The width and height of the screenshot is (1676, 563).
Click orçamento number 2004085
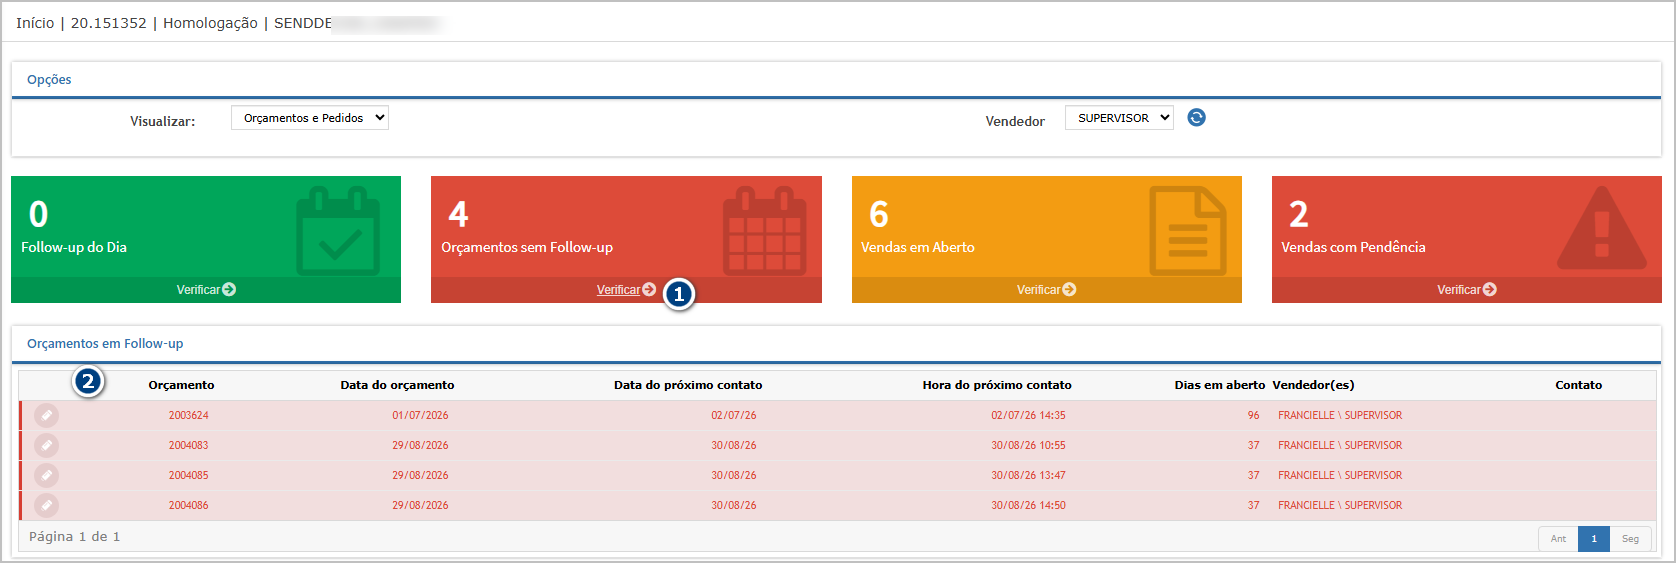[188, 475]
